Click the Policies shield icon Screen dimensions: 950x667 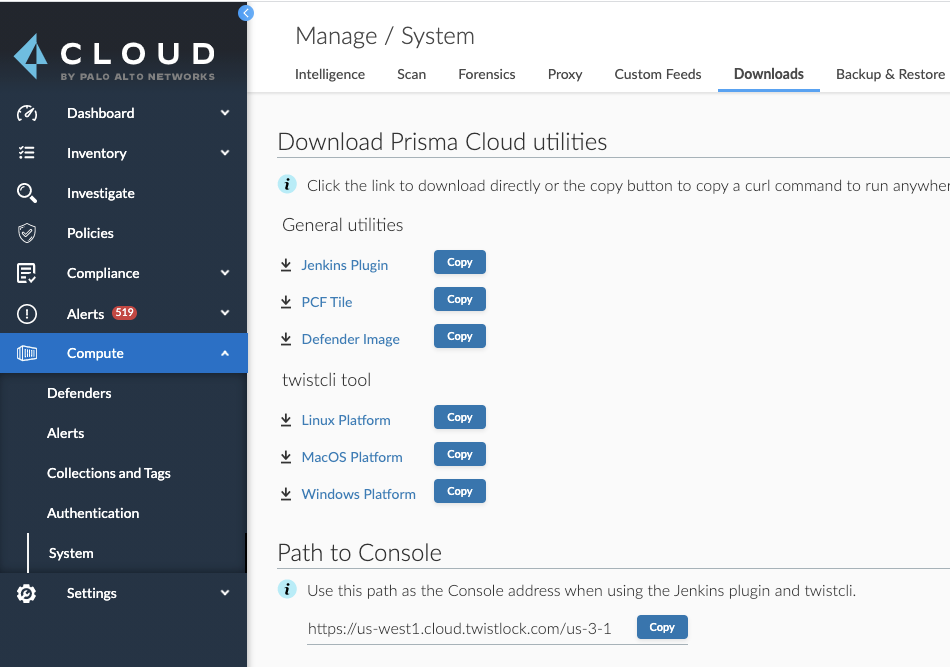click(27, 233)
